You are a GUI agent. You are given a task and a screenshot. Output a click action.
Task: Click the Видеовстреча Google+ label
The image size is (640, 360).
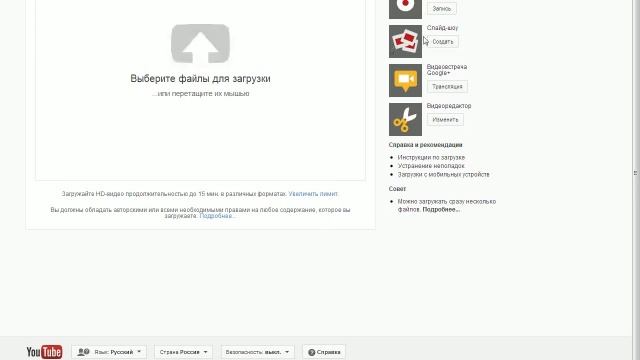(447, 70)
